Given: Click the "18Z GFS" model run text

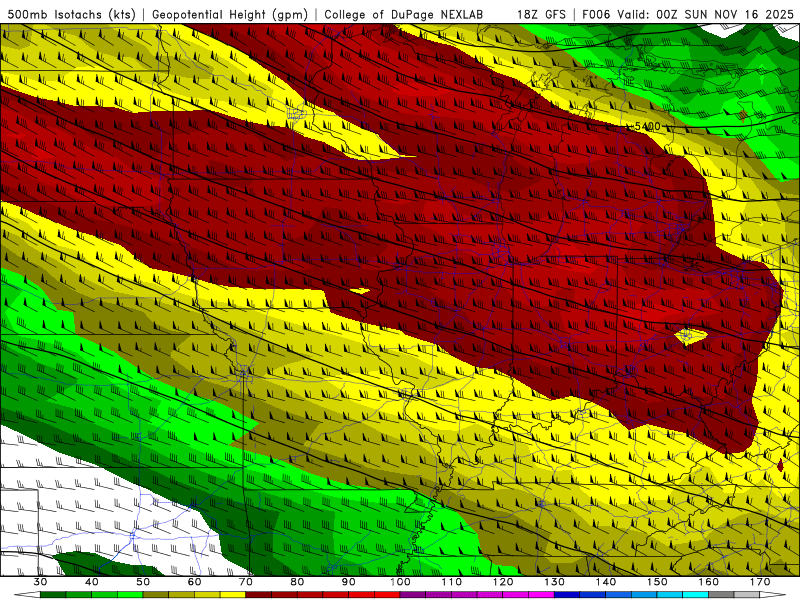Looking at the screenshot, I should (x=541, y=15).
